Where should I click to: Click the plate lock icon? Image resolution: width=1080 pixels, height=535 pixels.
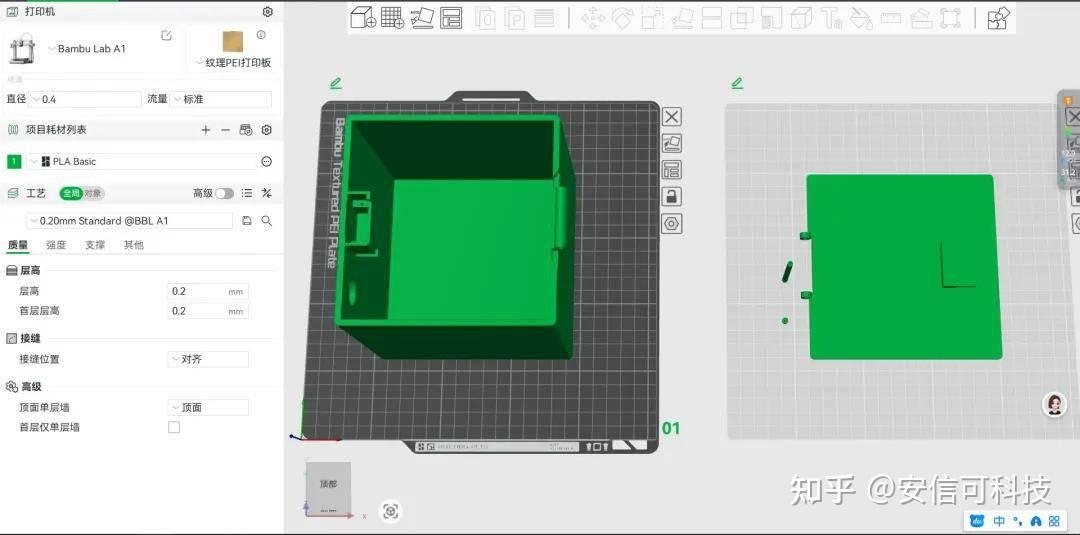pos(672,197)
